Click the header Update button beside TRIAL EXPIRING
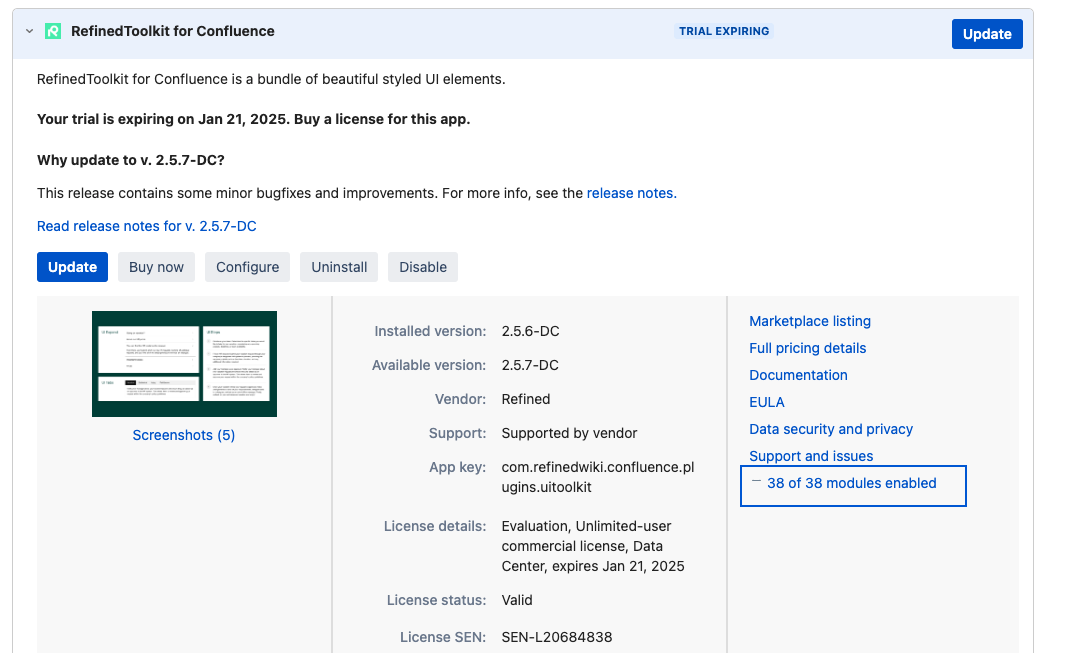Viewport: 1088px width, 653px height. click(x=987, y=34)
